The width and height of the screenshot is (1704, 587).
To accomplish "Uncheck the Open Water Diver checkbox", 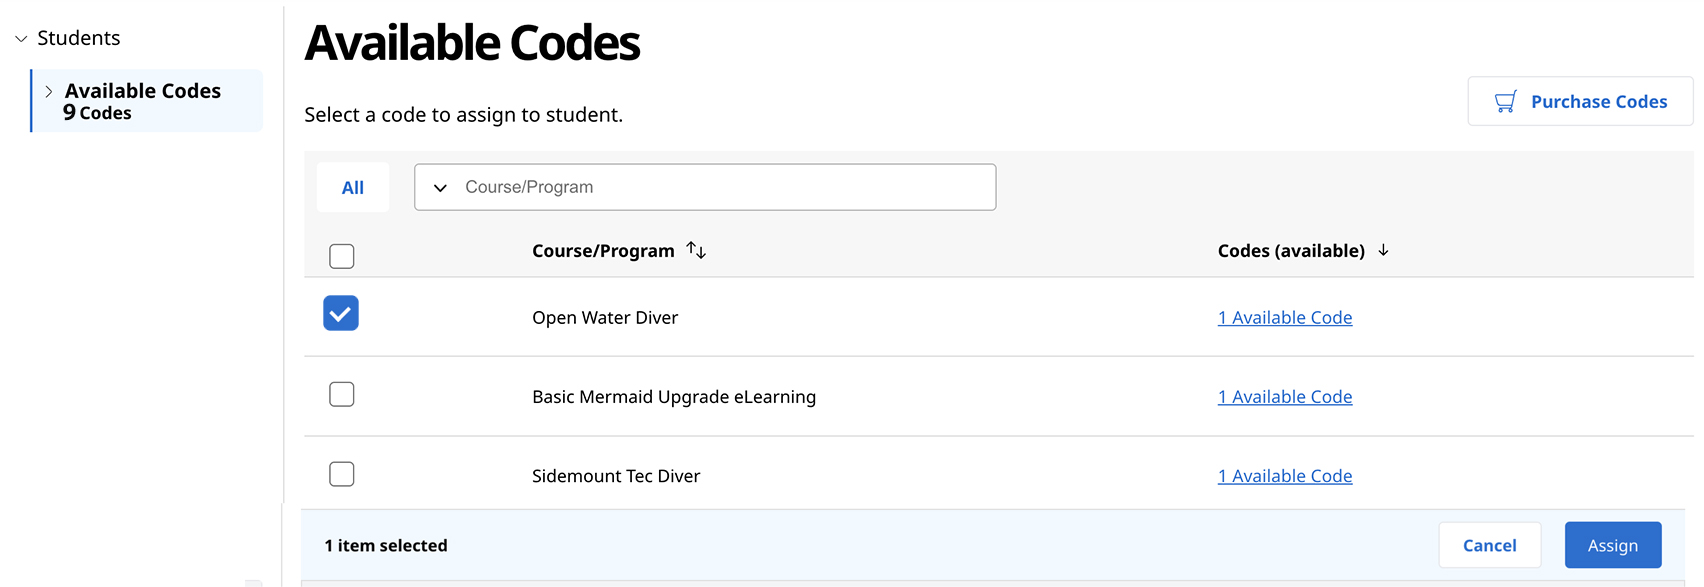I will (x=341, y=314).
